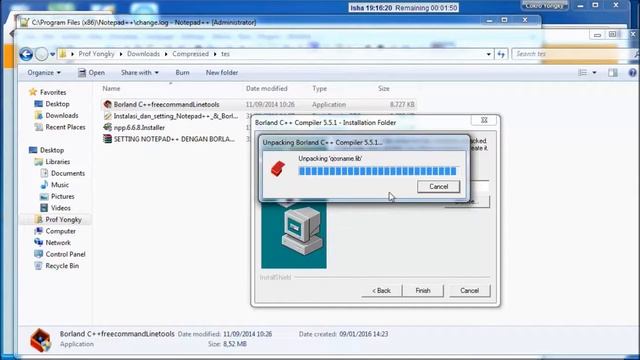Viewport: 640px width, 360px height.
Task: Click the Notepad++ title bar icon
Action: tap(24, 22)
